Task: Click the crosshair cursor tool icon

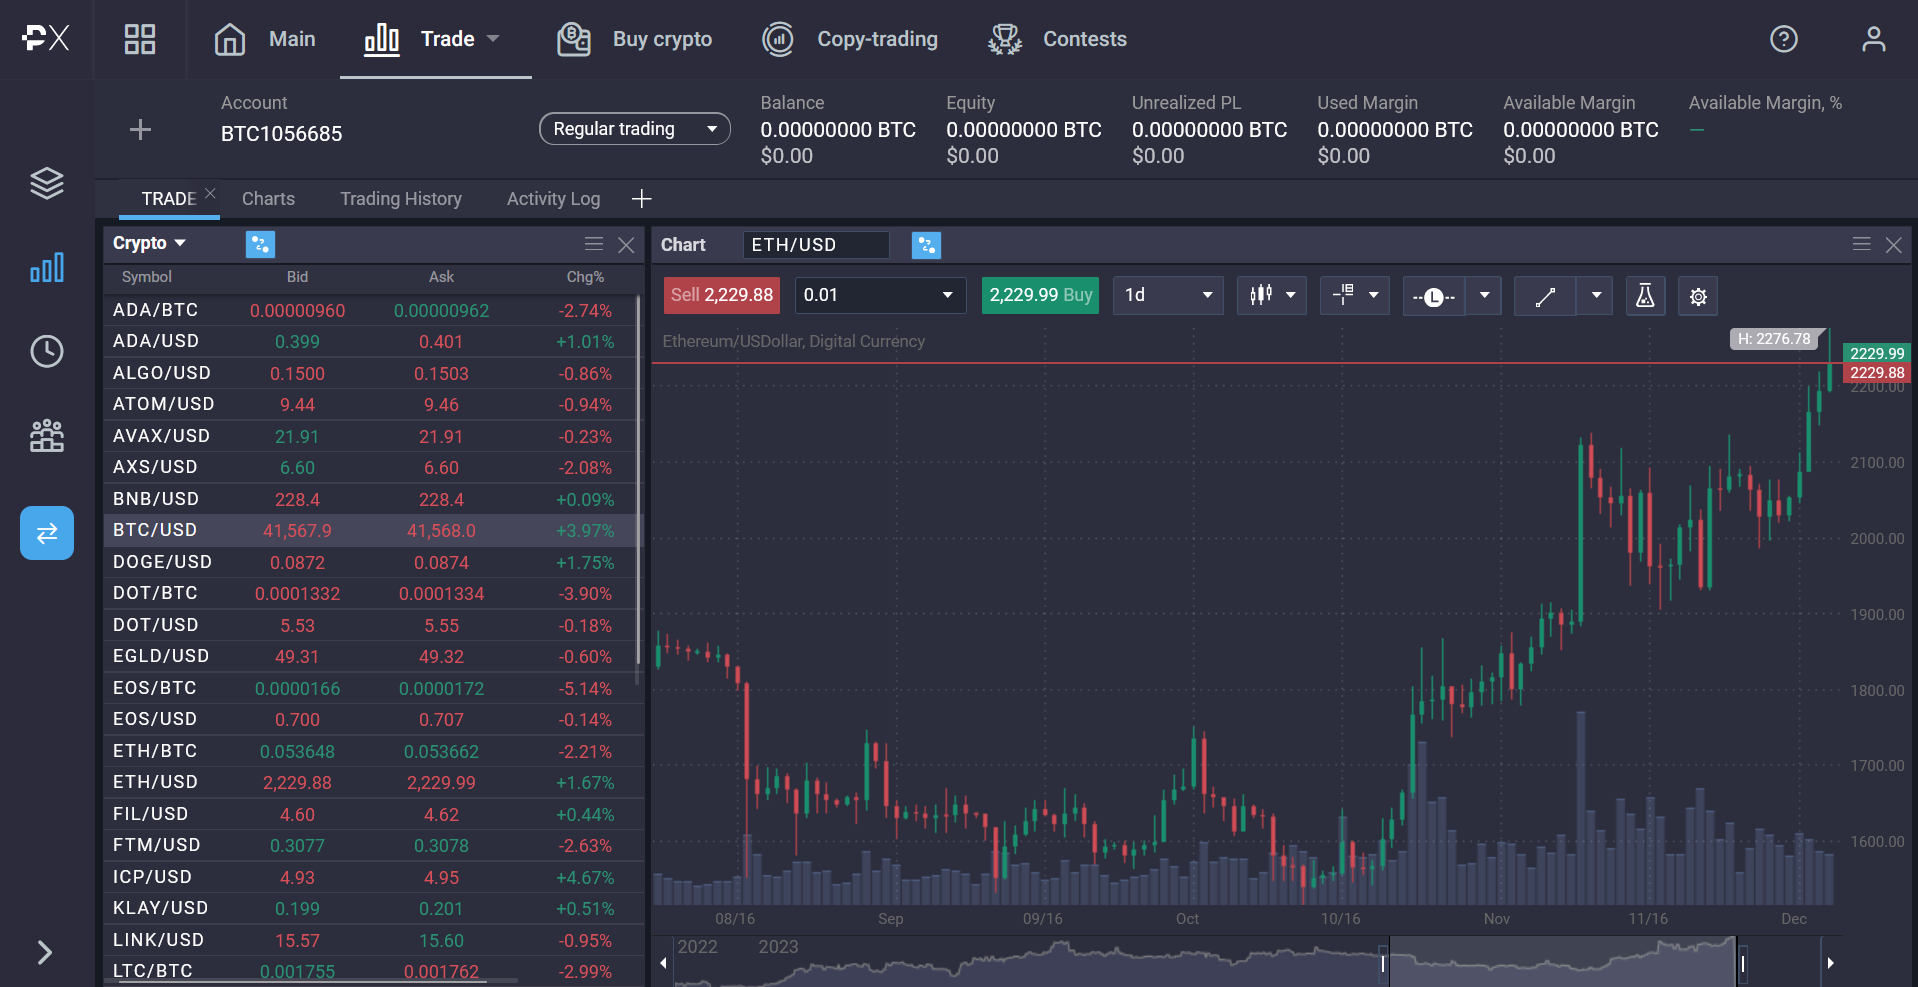Action: (1343, 295)
